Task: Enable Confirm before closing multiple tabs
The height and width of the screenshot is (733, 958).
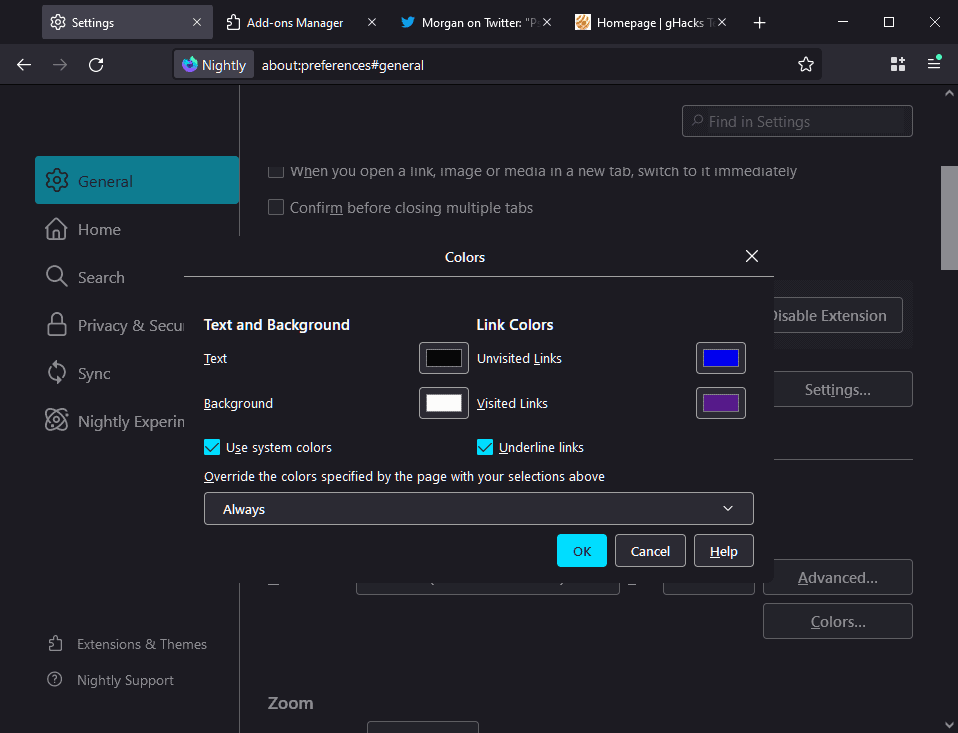Action: coord(276,207)
